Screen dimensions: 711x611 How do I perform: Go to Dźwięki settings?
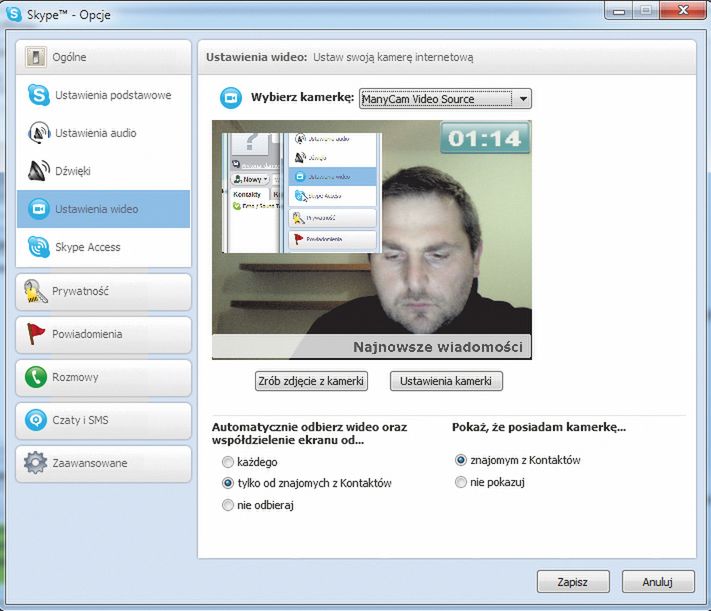103,171
